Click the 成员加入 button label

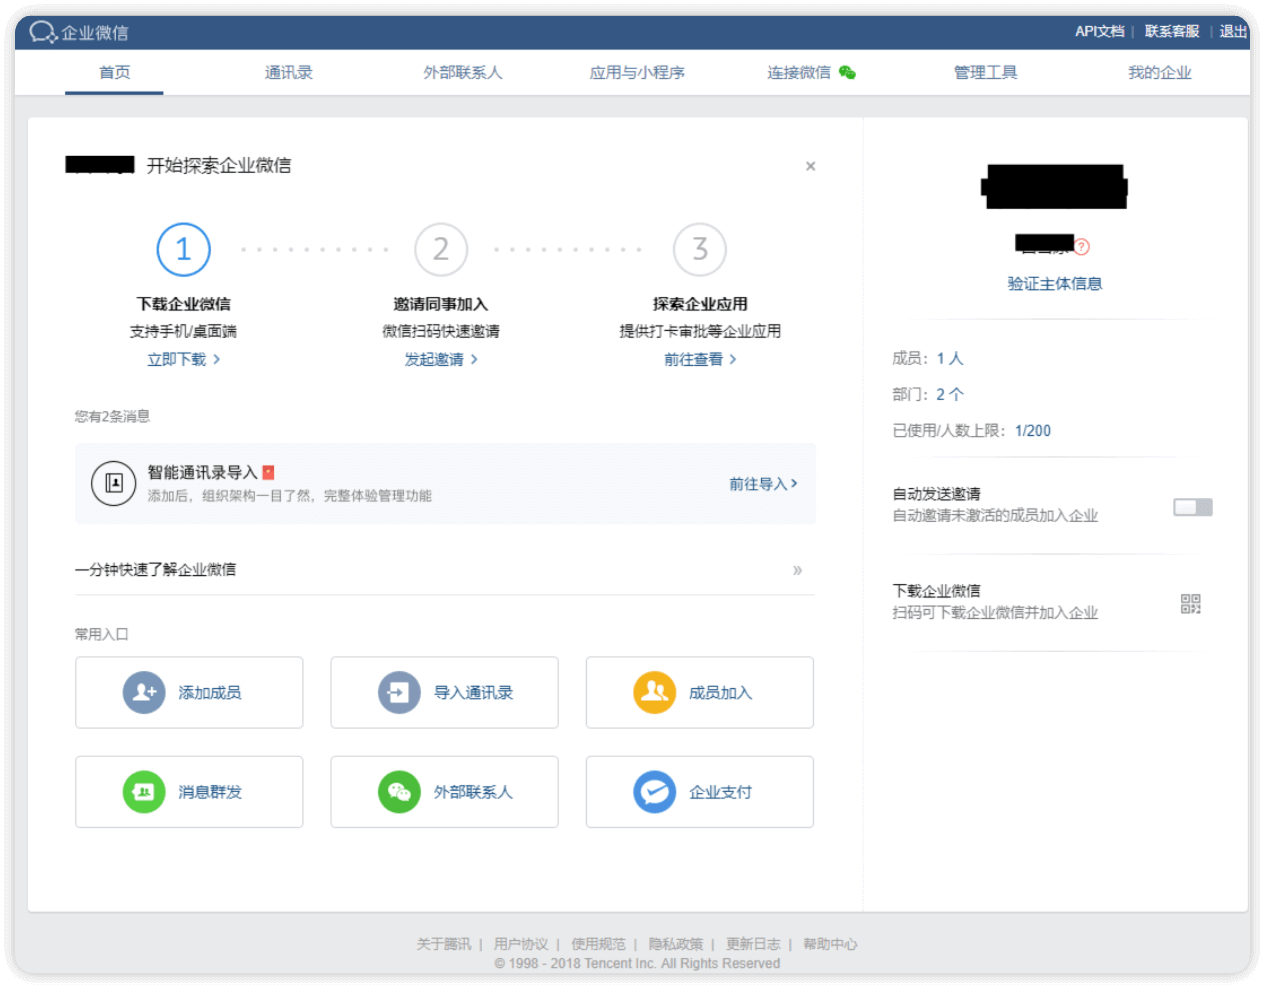click(720, 692)
